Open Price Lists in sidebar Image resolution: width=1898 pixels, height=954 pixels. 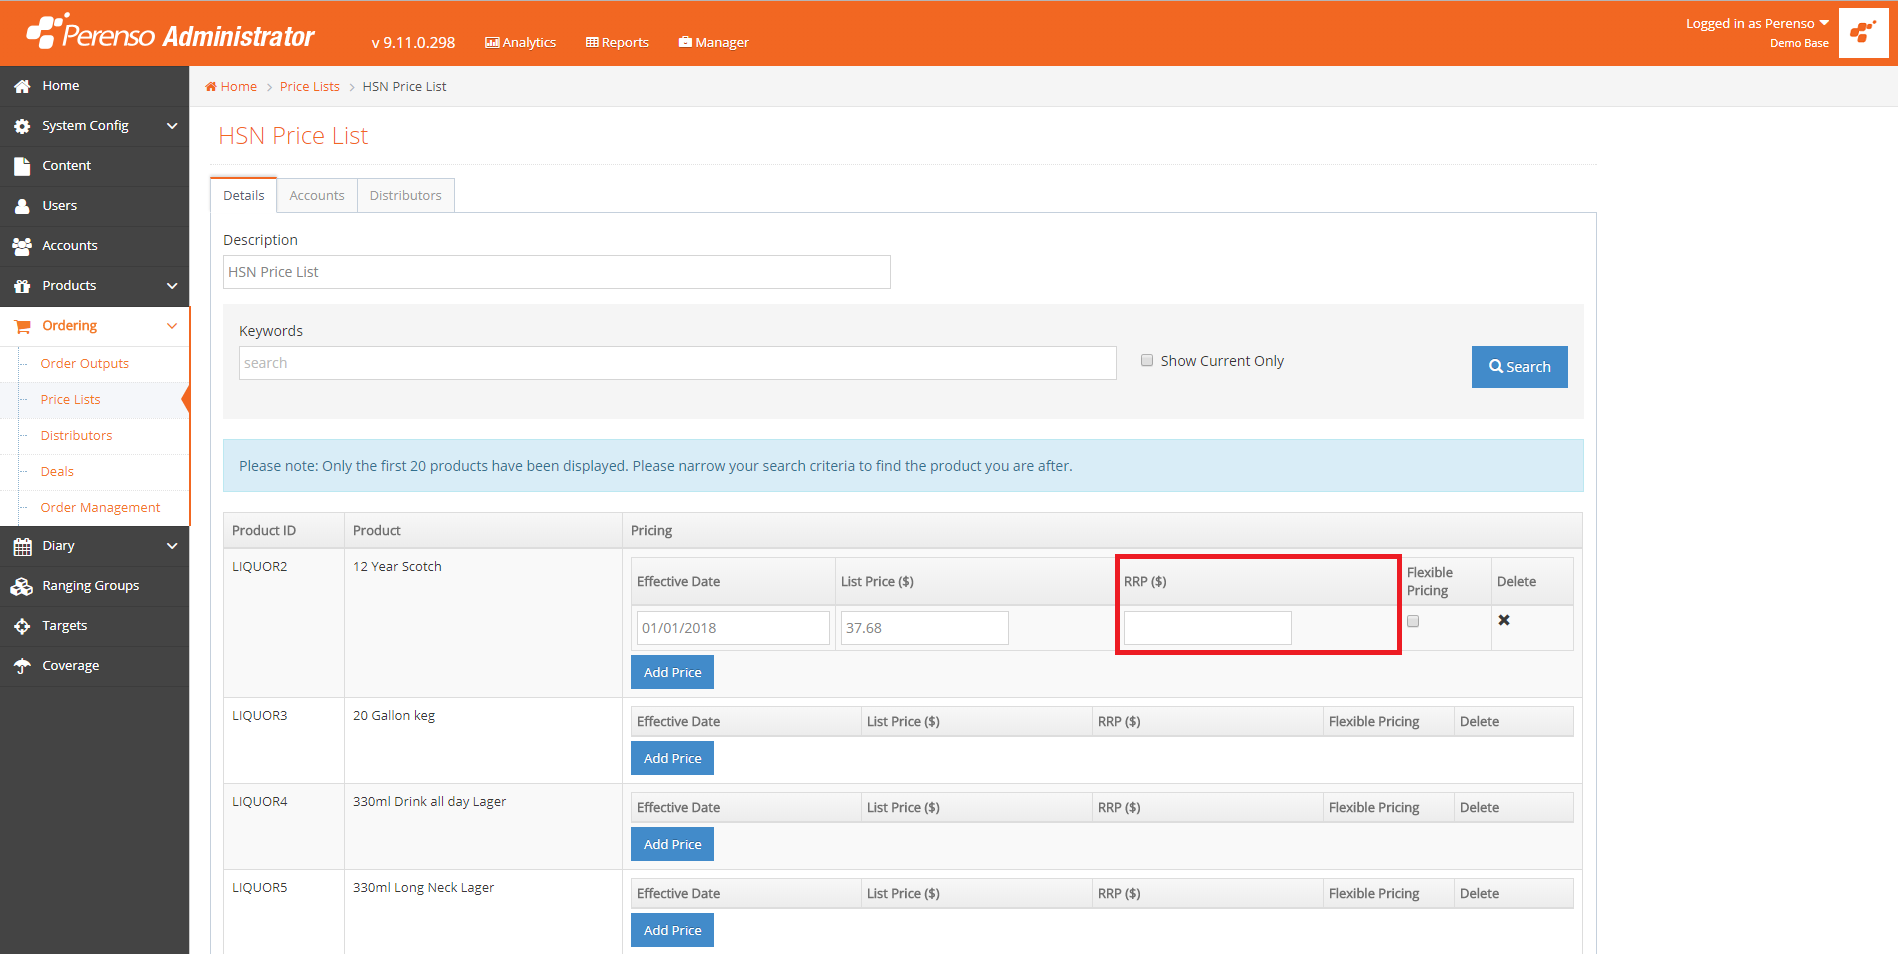[71, 400]
